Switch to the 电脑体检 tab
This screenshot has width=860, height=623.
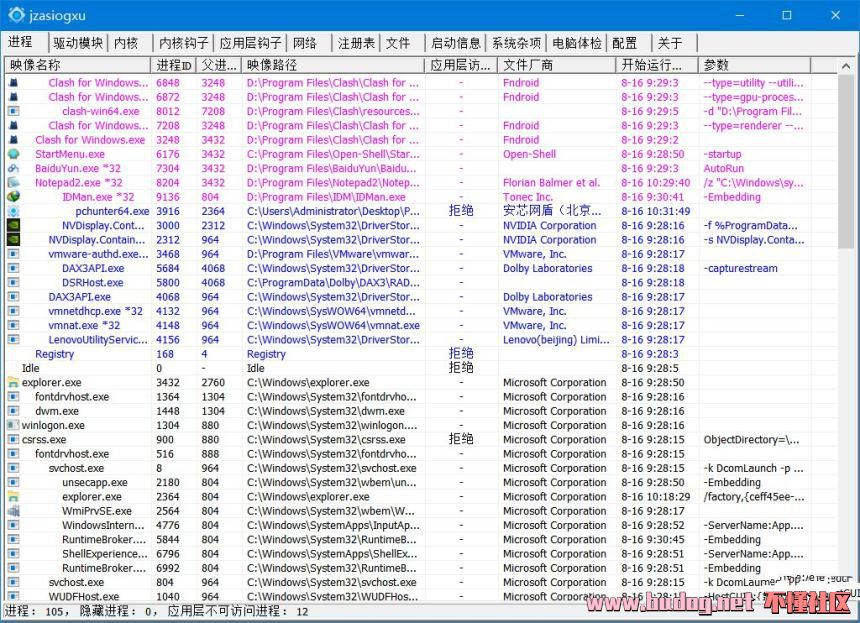[x=577, y=43]
